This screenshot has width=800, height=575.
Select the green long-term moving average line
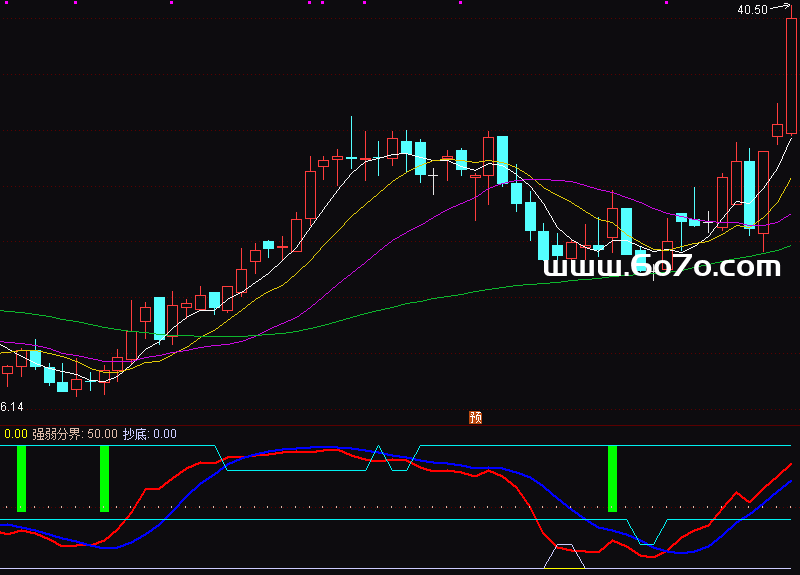tap(400, 302)
